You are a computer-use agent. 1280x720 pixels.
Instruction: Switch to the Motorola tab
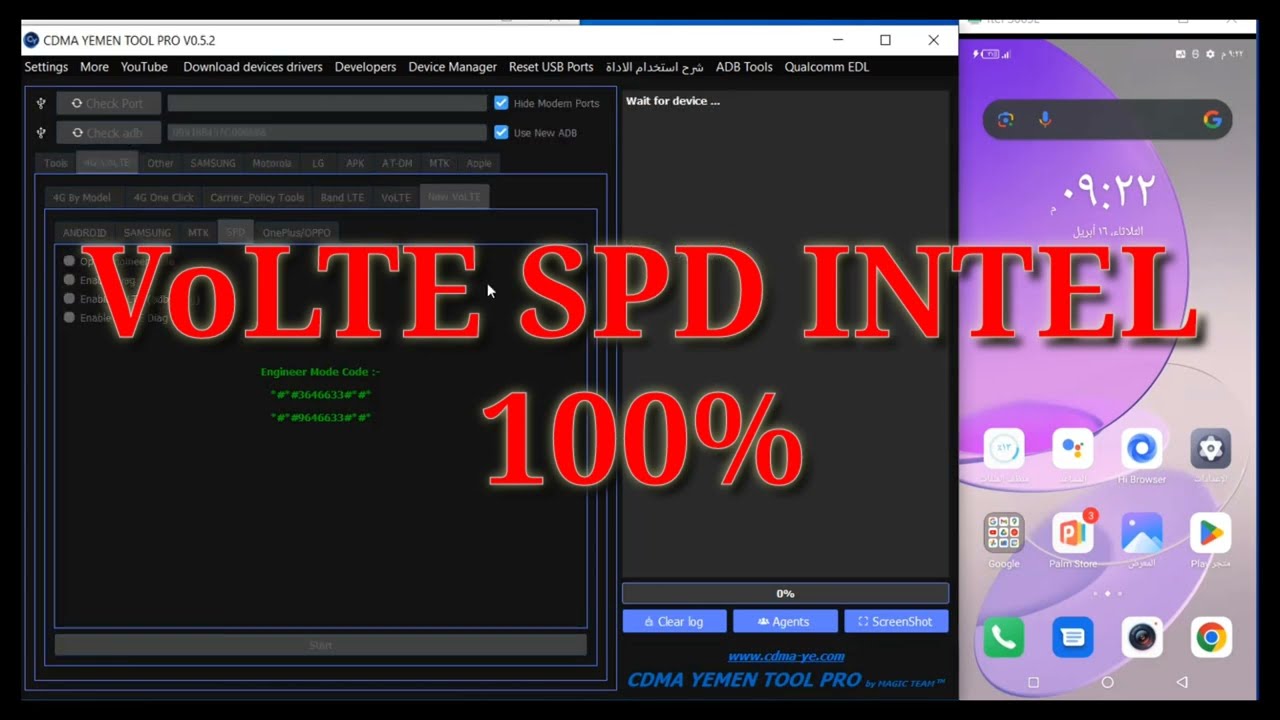pyautogui.click(x=272, y=163)
